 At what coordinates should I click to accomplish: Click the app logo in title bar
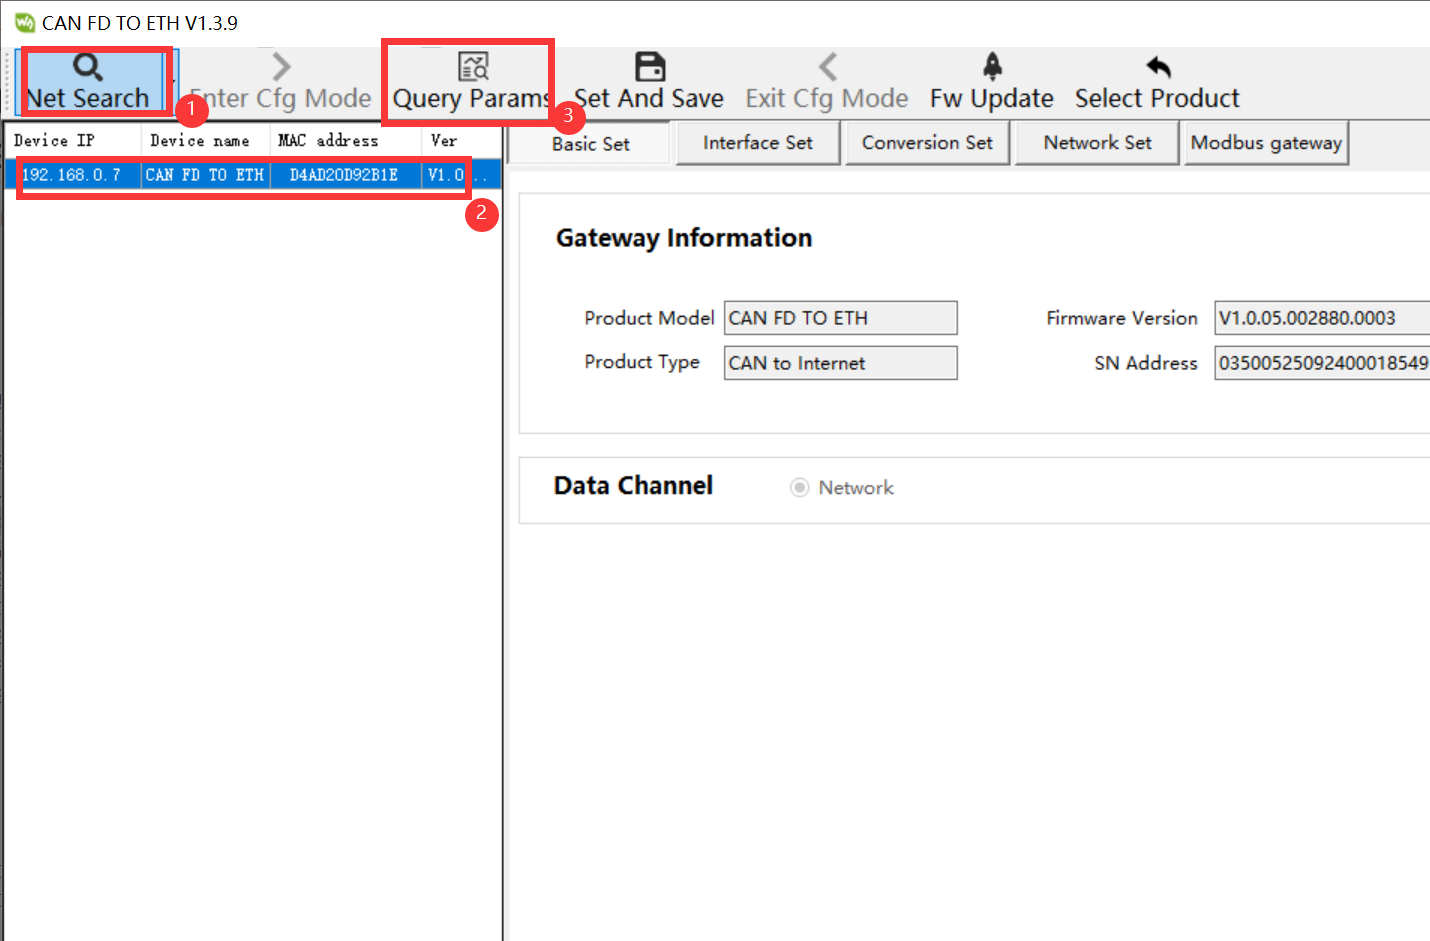[24, 23]
